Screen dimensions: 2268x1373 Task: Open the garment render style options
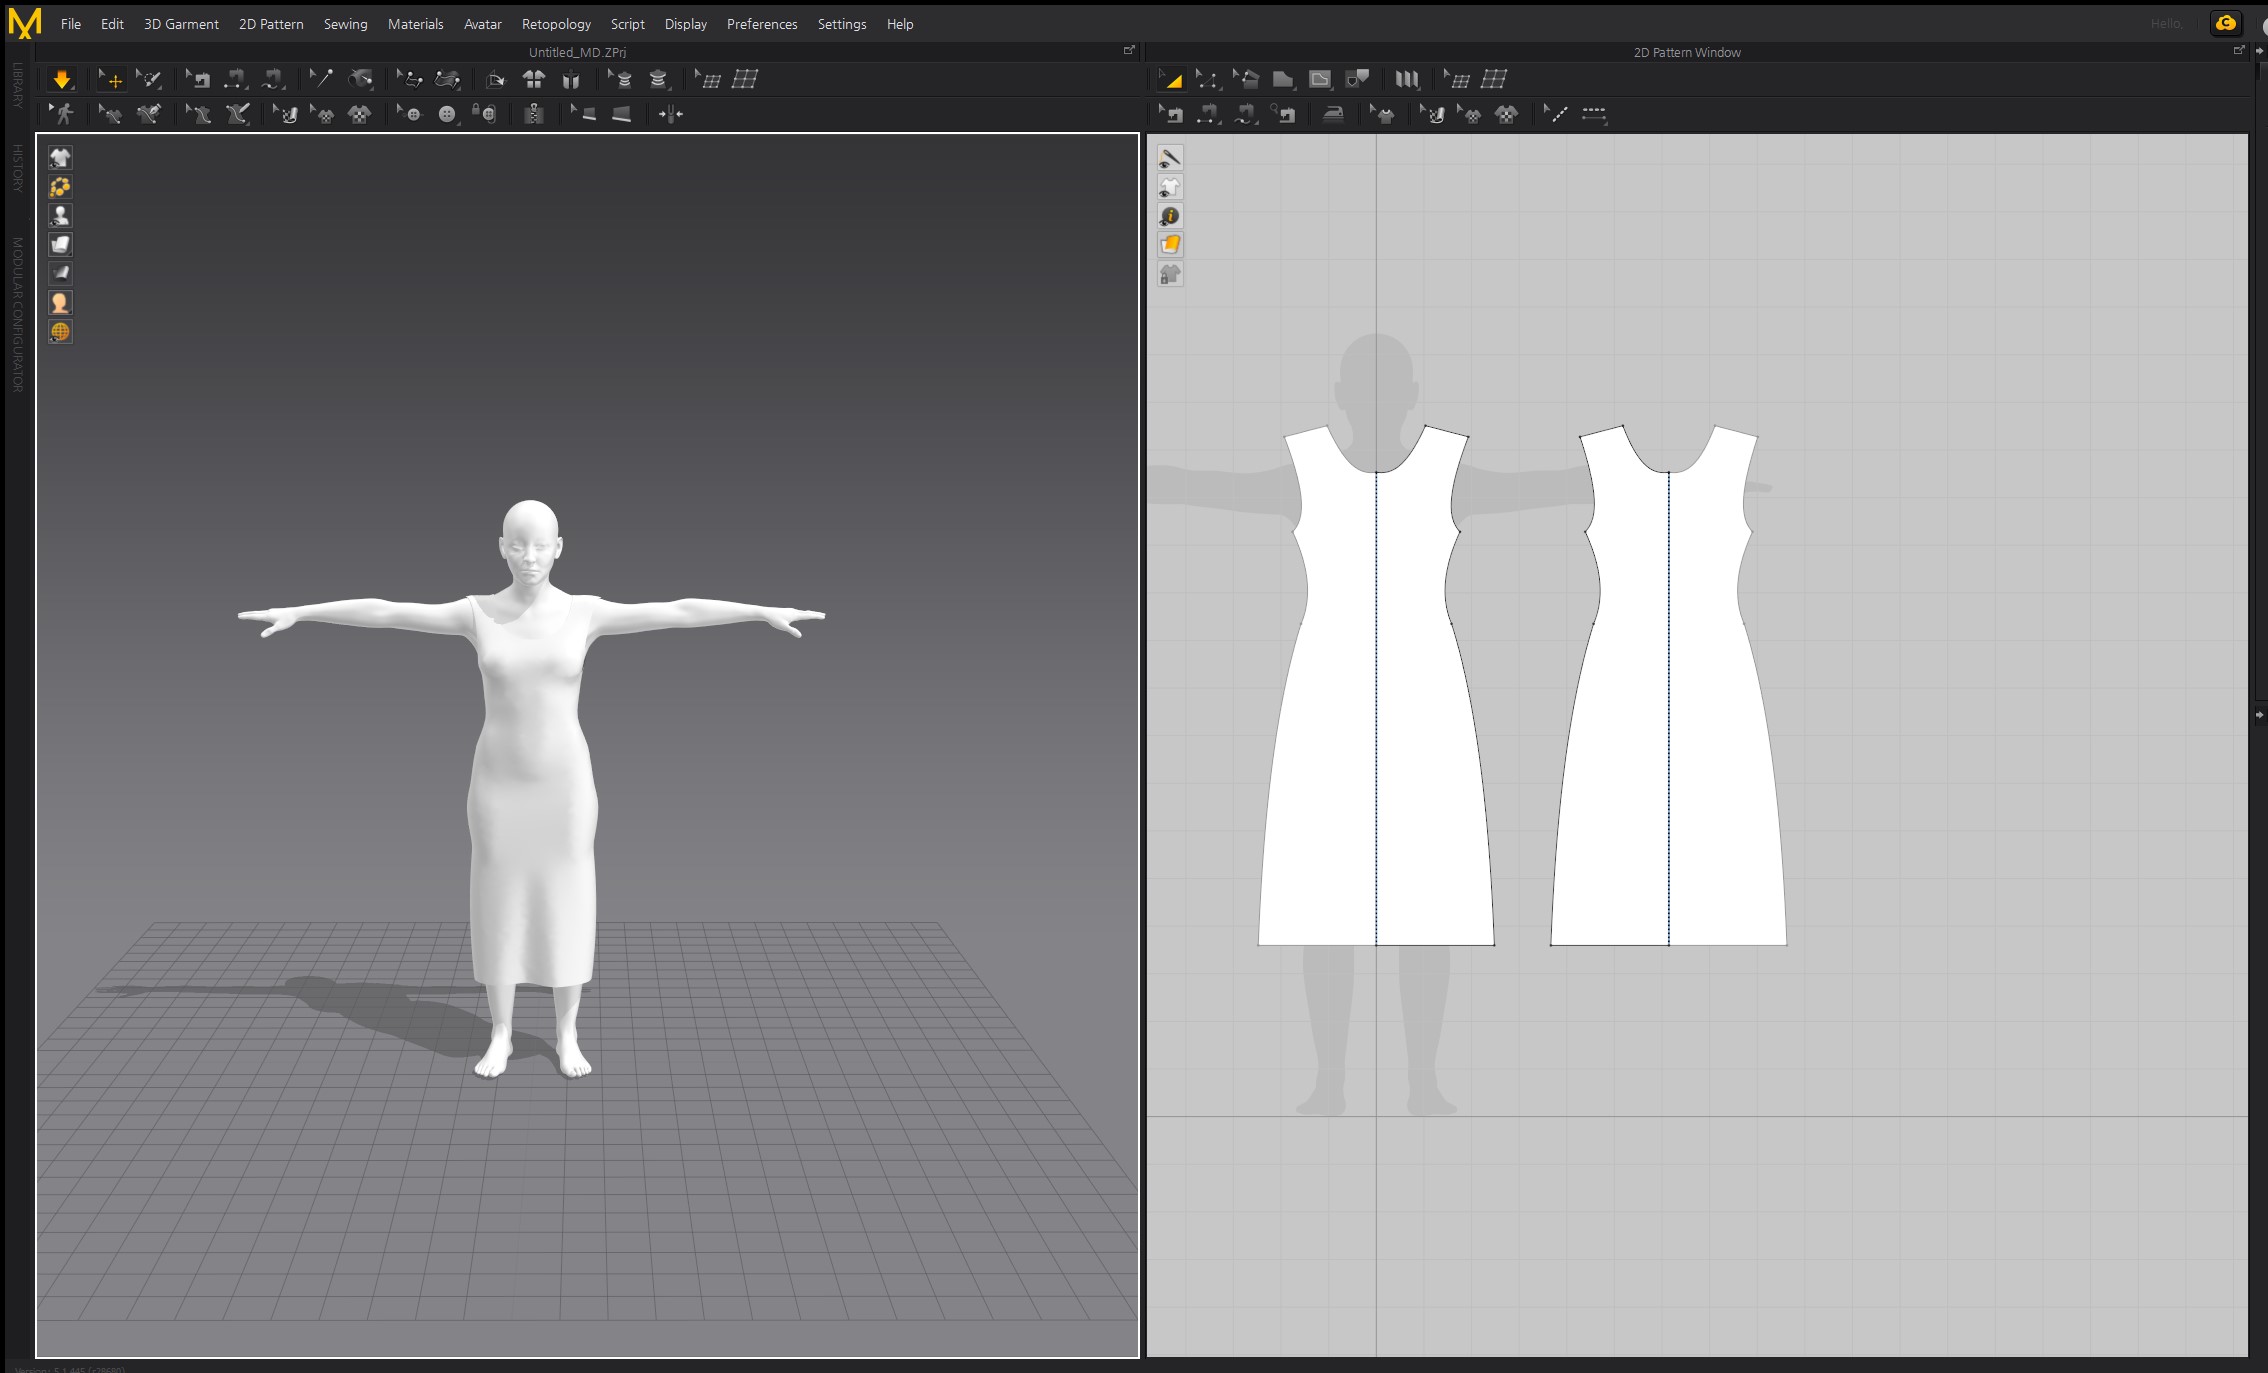60,245
